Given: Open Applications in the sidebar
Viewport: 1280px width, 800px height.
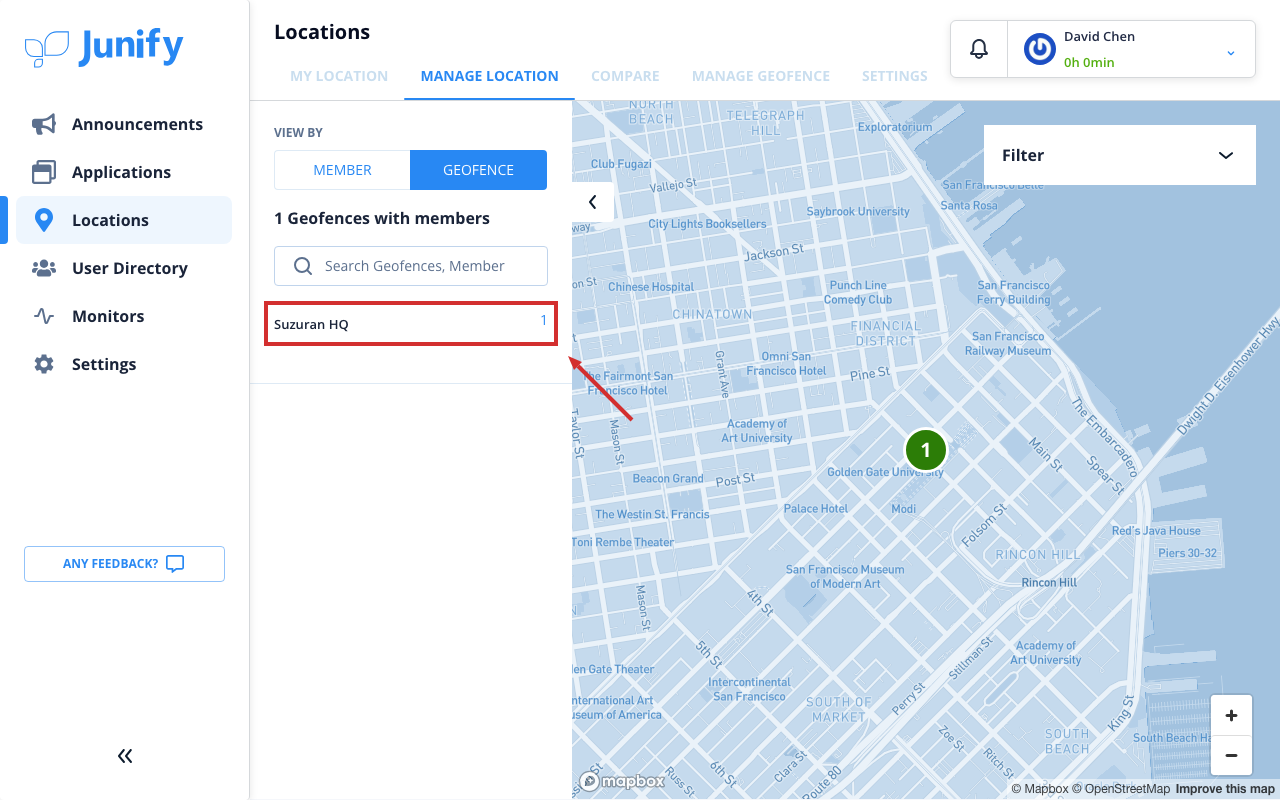Looking at the screenshot, I should [124, 172].
